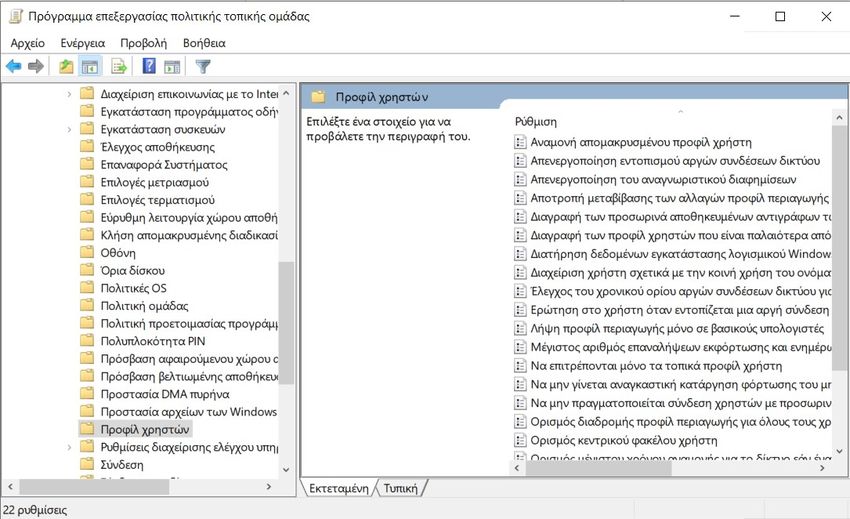Image resolution: width=850 pixels, height=519 pixels.
Task: Open the Προβολή menu
Action: pyautogui.click(x=144, y=43)
